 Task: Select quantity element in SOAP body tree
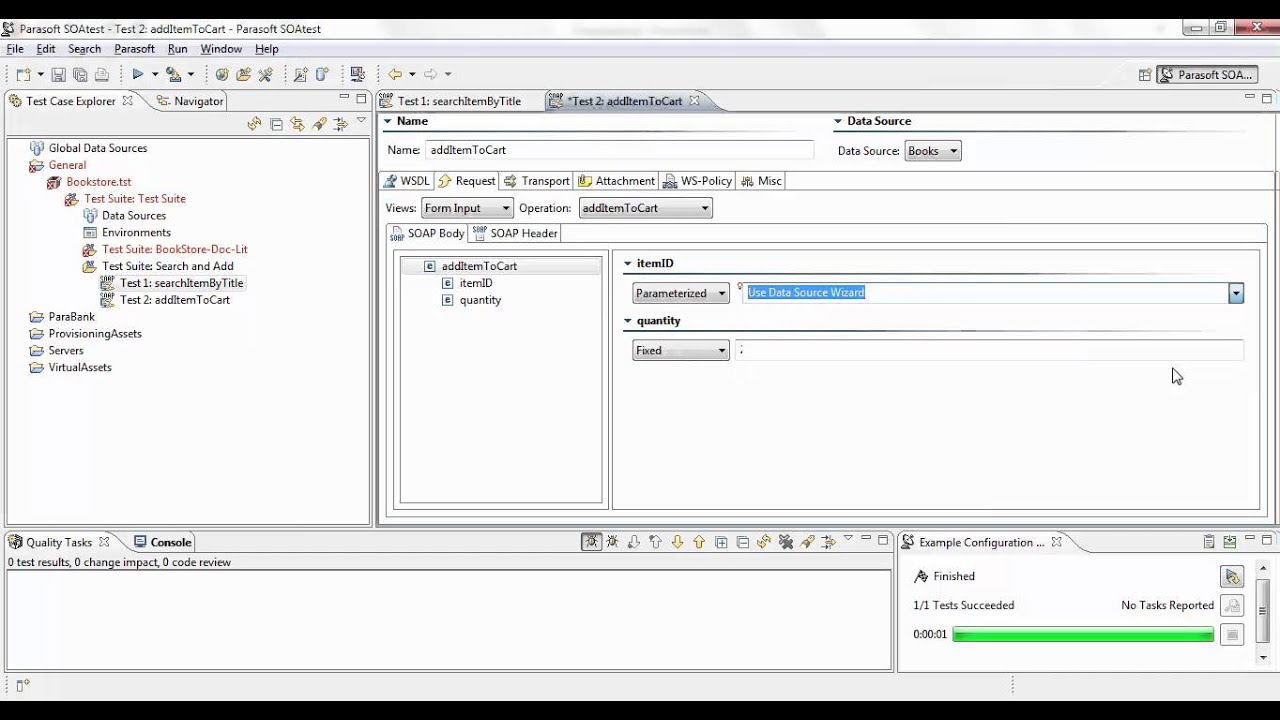480,300
